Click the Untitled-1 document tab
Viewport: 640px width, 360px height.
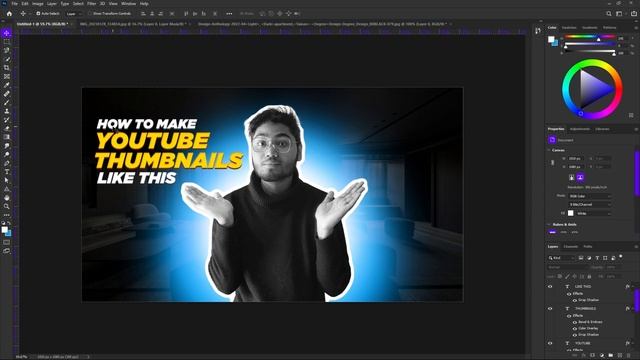point(42,24)
